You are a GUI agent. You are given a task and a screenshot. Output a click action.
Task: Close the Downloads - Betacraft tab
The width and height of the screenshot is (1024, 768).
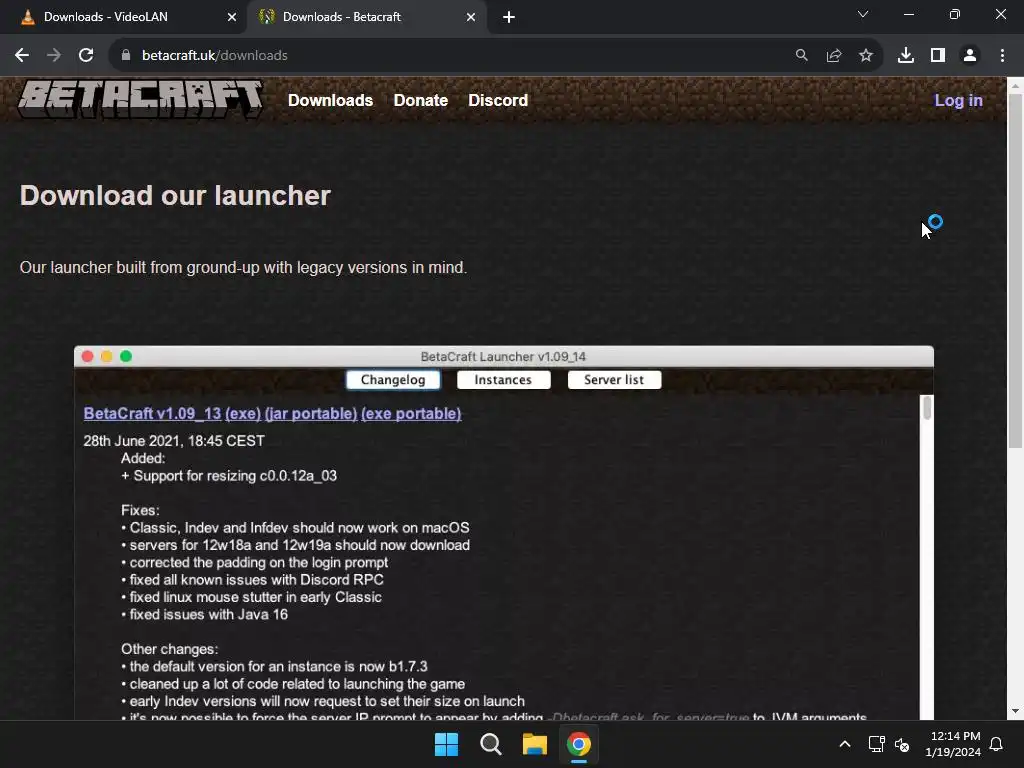[471, 17]
